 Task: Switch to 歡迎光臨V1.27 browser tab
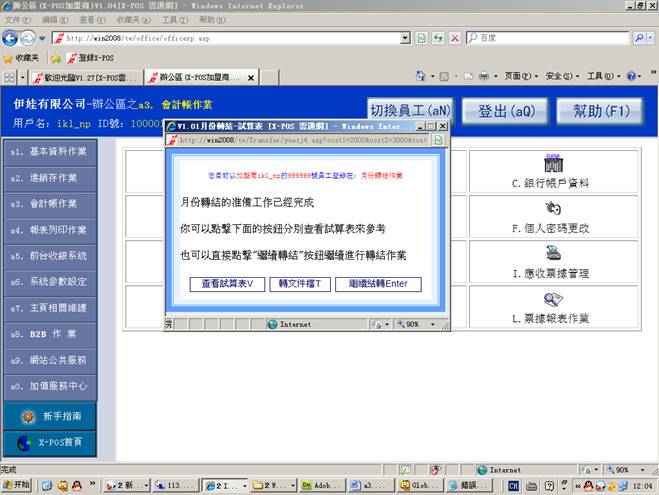pyautogui.click(x=82, y=77)
